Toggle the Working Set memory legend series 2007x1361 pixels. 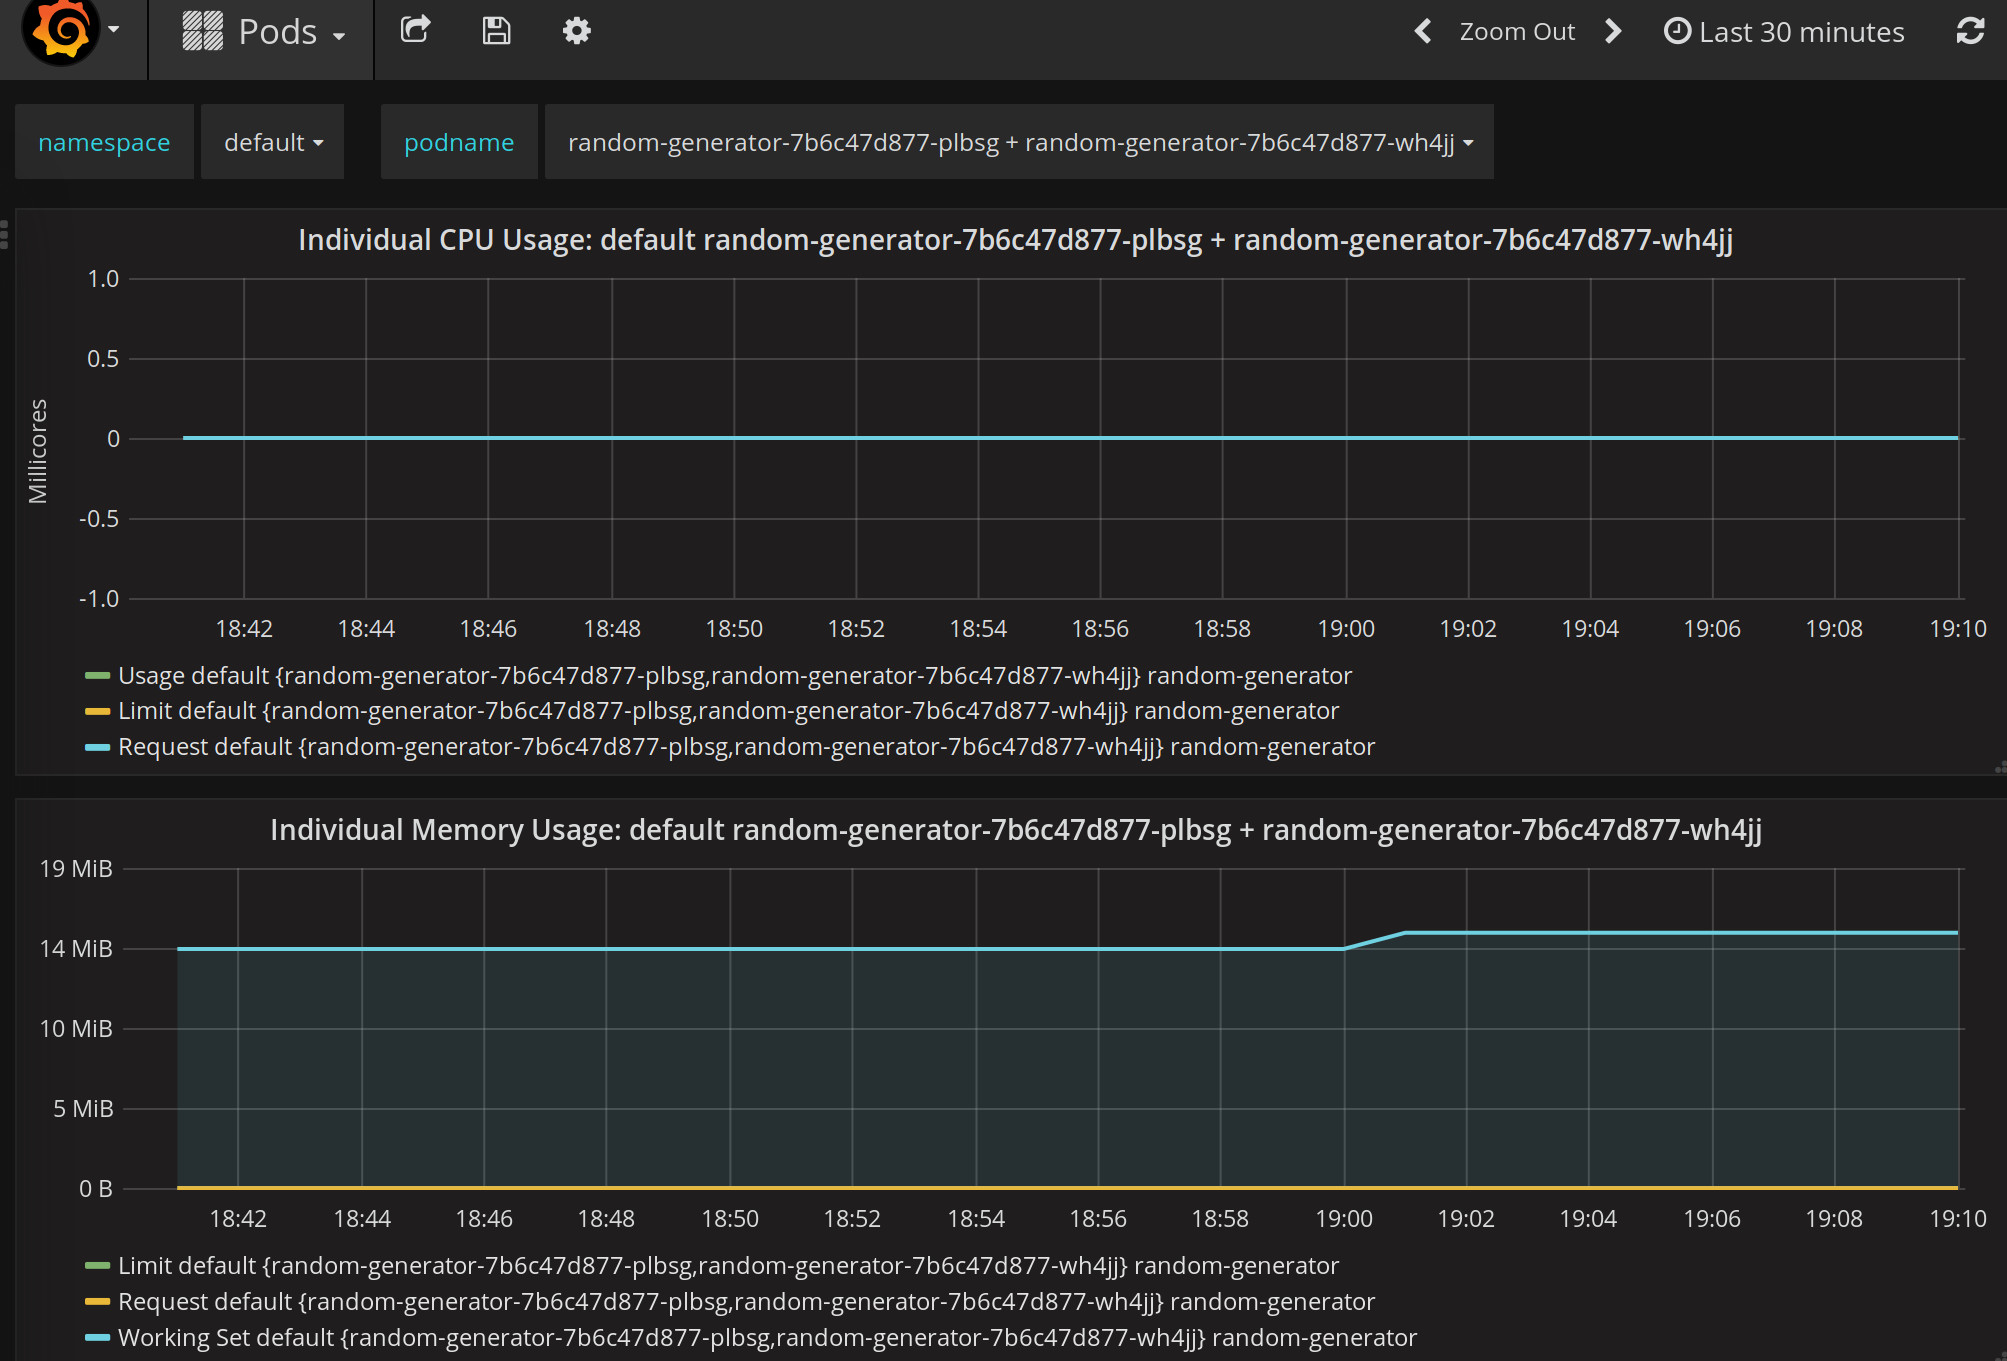click(x=767, y=1338)
